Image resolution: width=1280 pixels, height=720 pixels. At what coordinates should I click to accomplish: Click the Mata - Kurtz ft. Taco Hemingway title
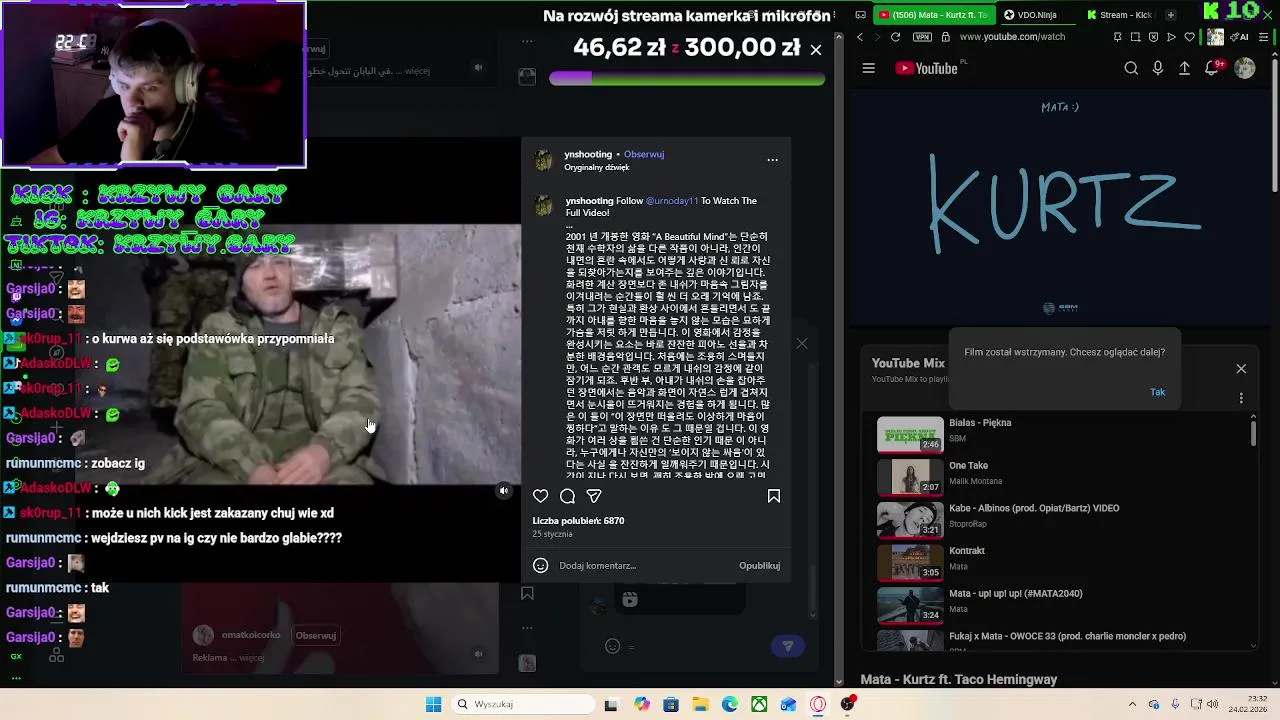click(x=958, y=680)
